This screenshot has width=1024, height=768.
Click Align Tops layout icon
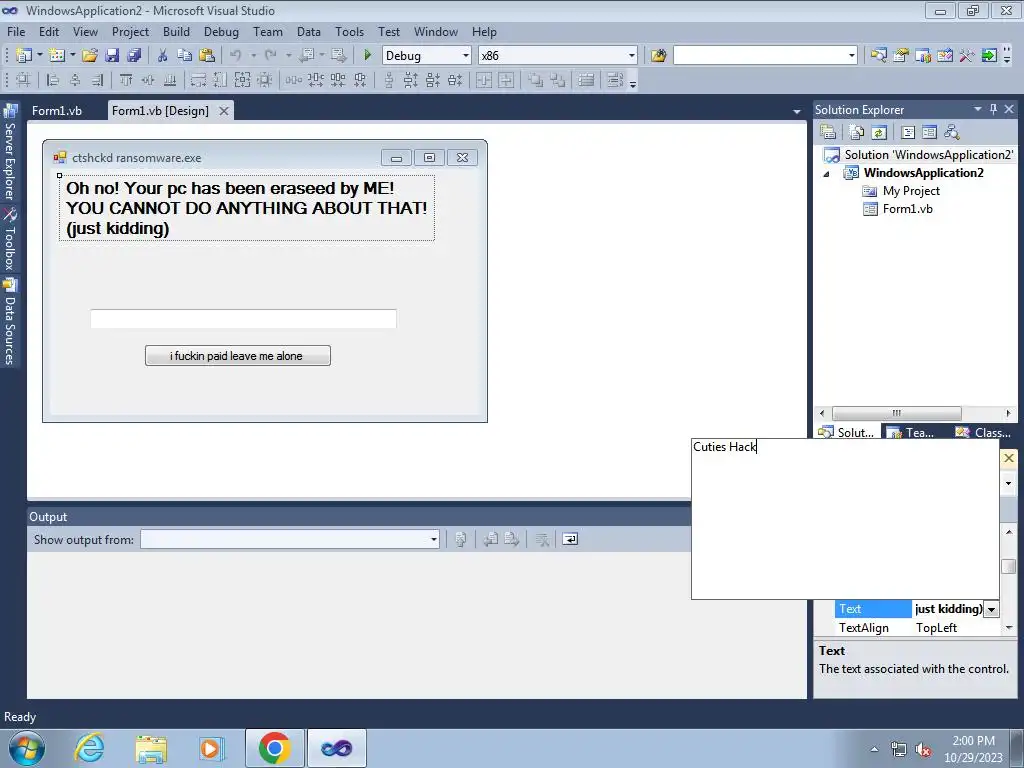126,80
